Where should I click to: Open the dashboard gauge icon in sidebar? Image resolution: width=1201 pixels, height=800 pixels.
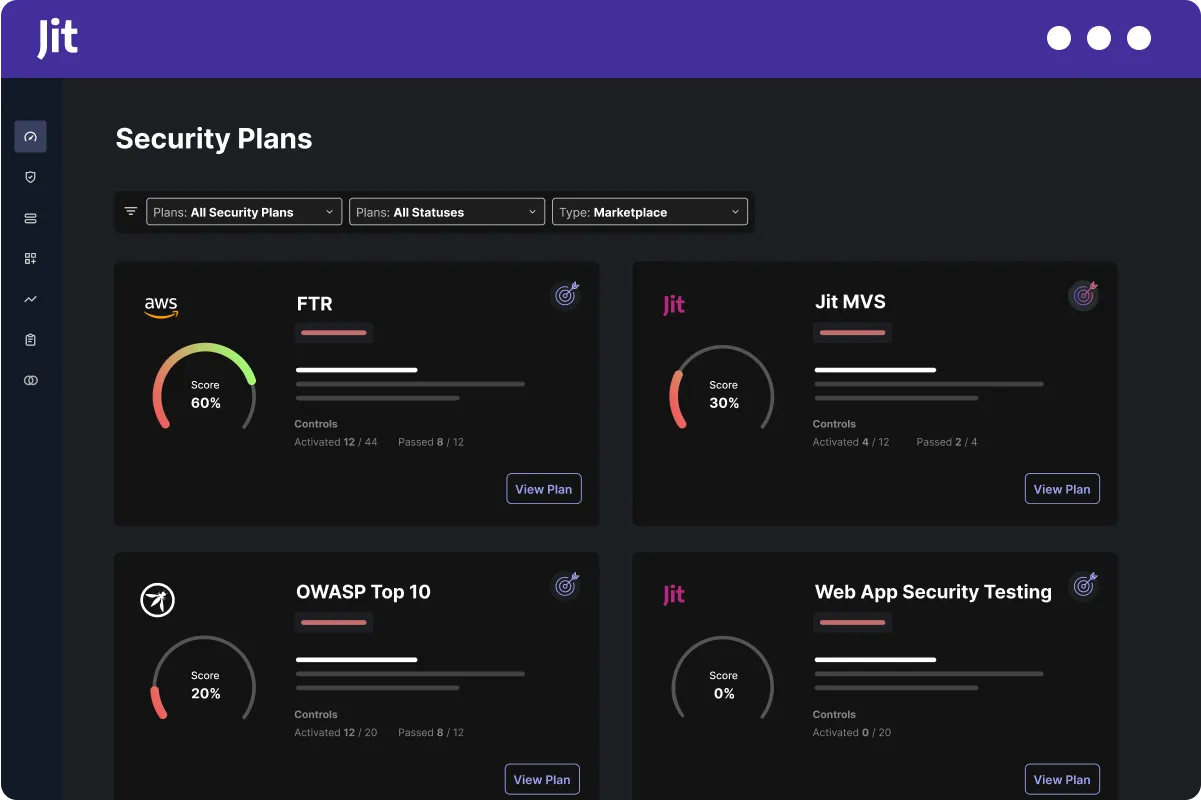[30, 136]
